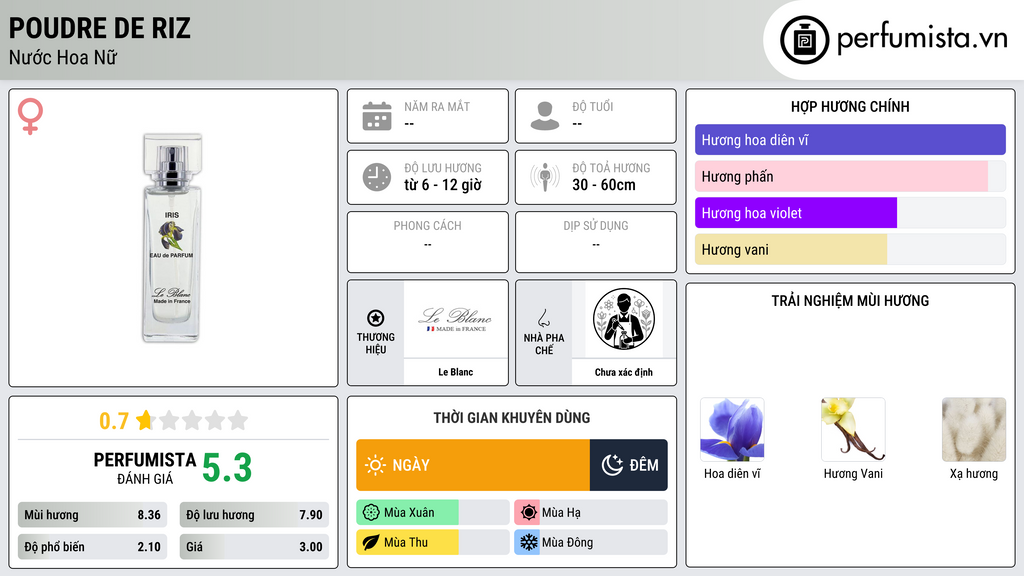
Task: Select the Hương Vani vanilla note image
Action: click(x=853, y=430)
